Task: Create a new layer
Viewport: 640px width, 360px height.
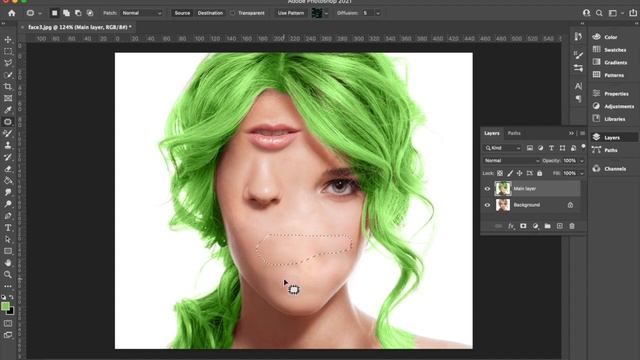Action: coord(560,226)
